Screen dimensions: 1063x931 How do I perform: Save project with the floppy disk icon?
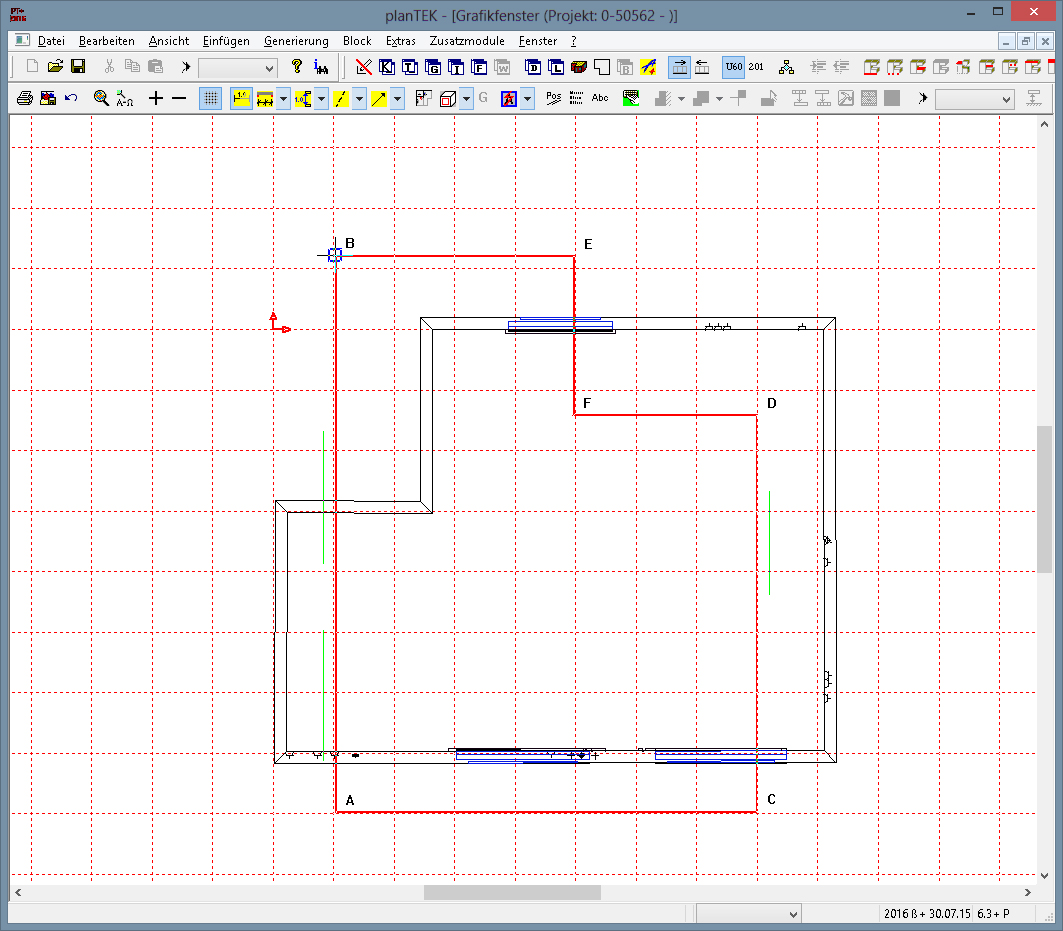coord(78,67)
